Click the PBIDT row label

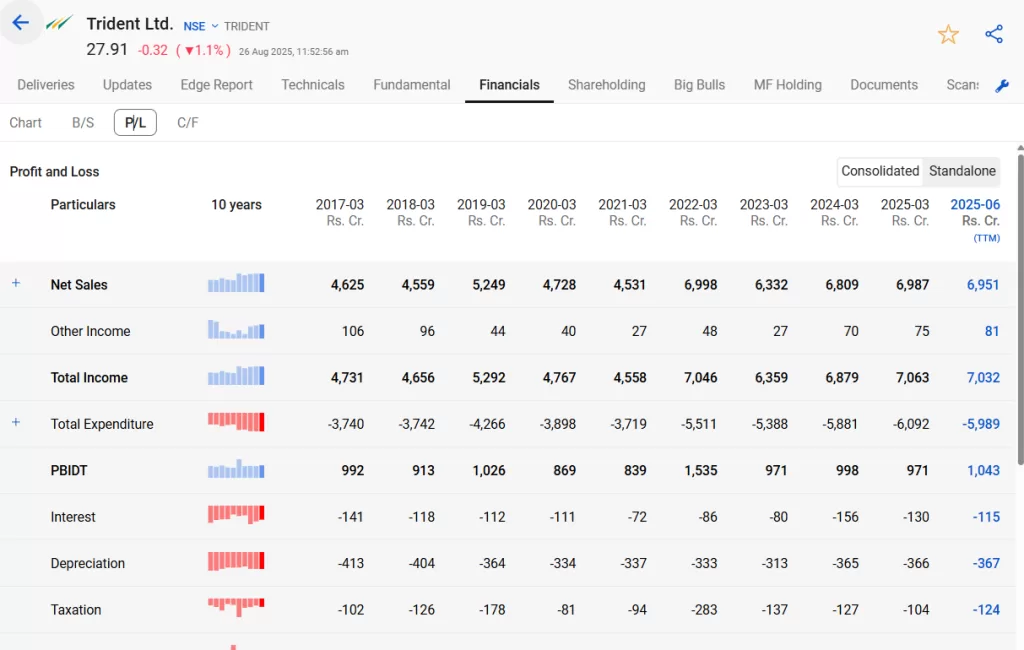click(69, 470)
